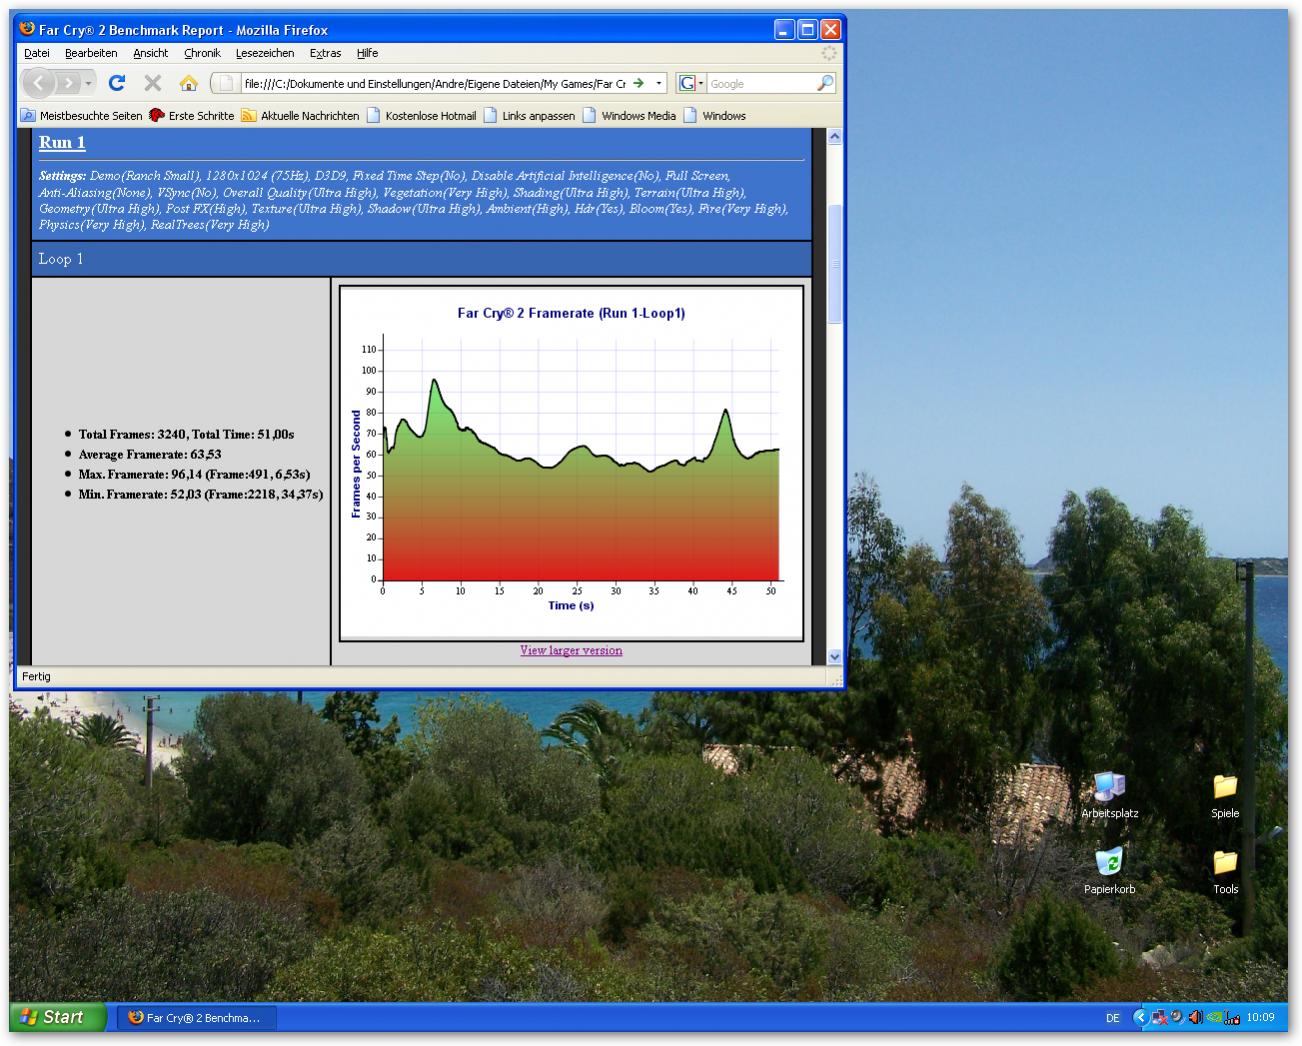
Task: Open the Windows bookmark
Action: [x=715, y=116]
